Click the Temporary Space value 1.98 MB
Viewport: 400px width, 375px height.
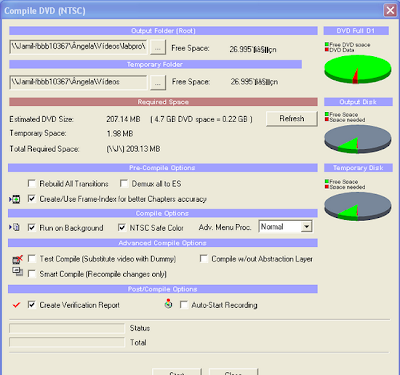[x=120, y=134]
